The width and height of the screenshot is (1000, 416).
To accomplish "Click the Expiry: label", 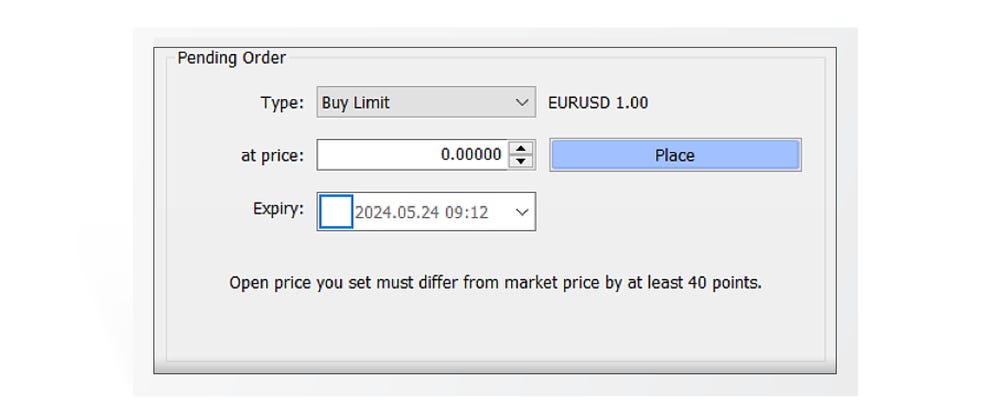I will click(278, 210).
